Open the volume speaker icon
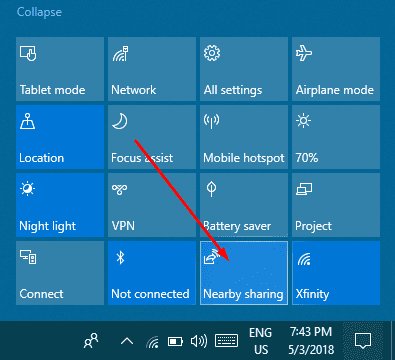 tap(199, 341)
